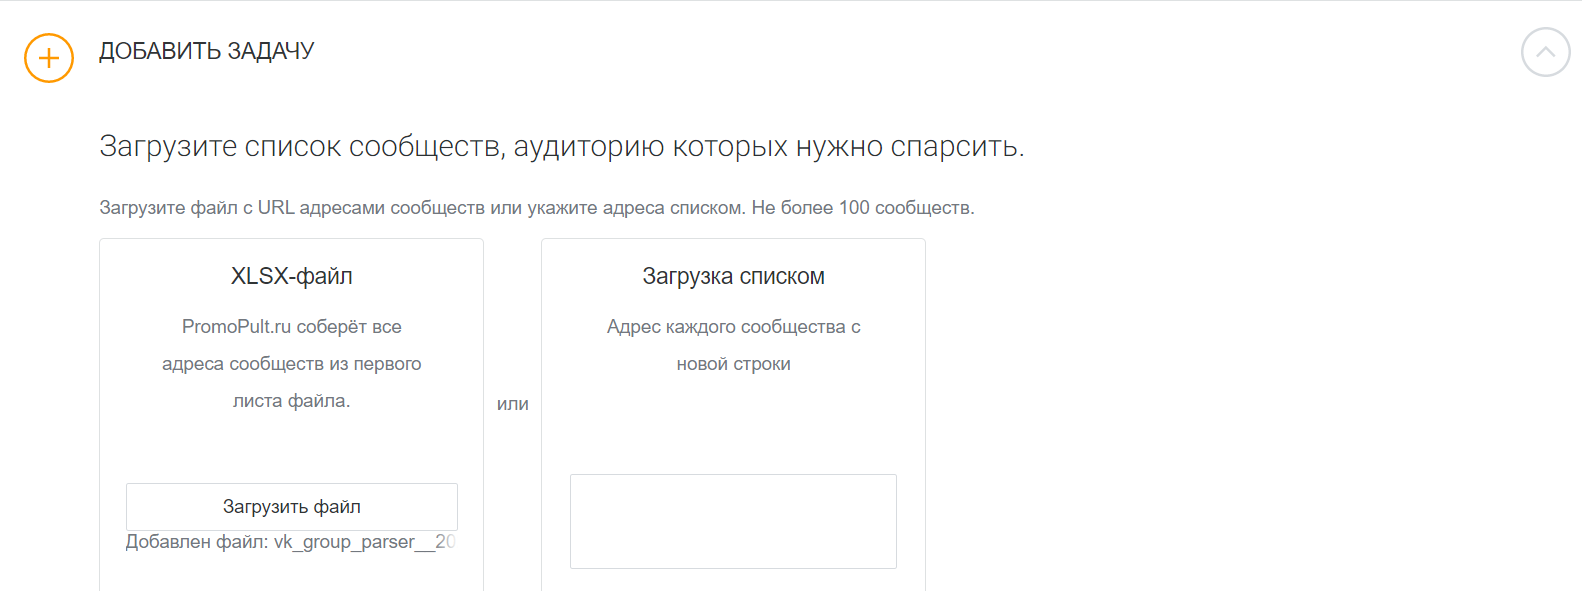Viewport: 1582px width, 591px height.
Task: Focus the community addresses text area
Action: 733,521
